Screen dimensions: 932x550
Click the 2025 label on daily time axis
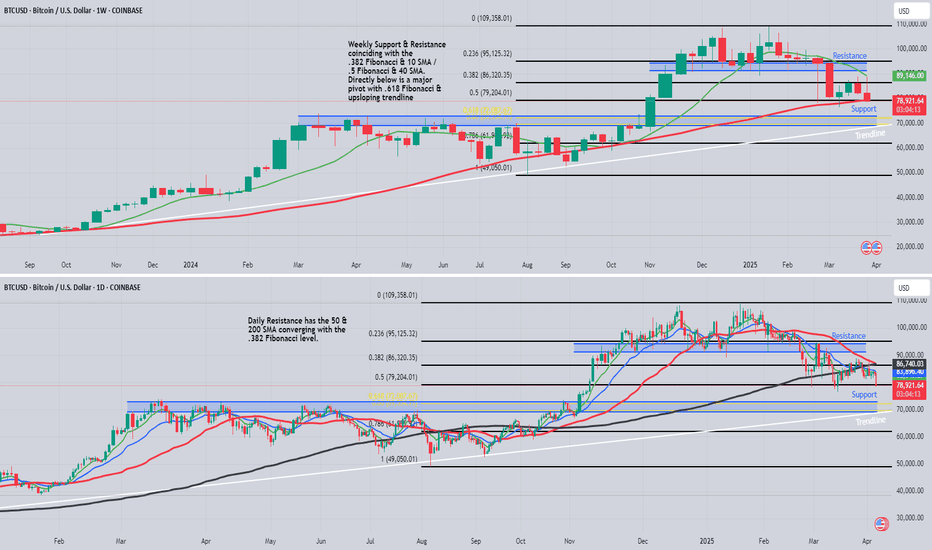[x=707, y=542]
